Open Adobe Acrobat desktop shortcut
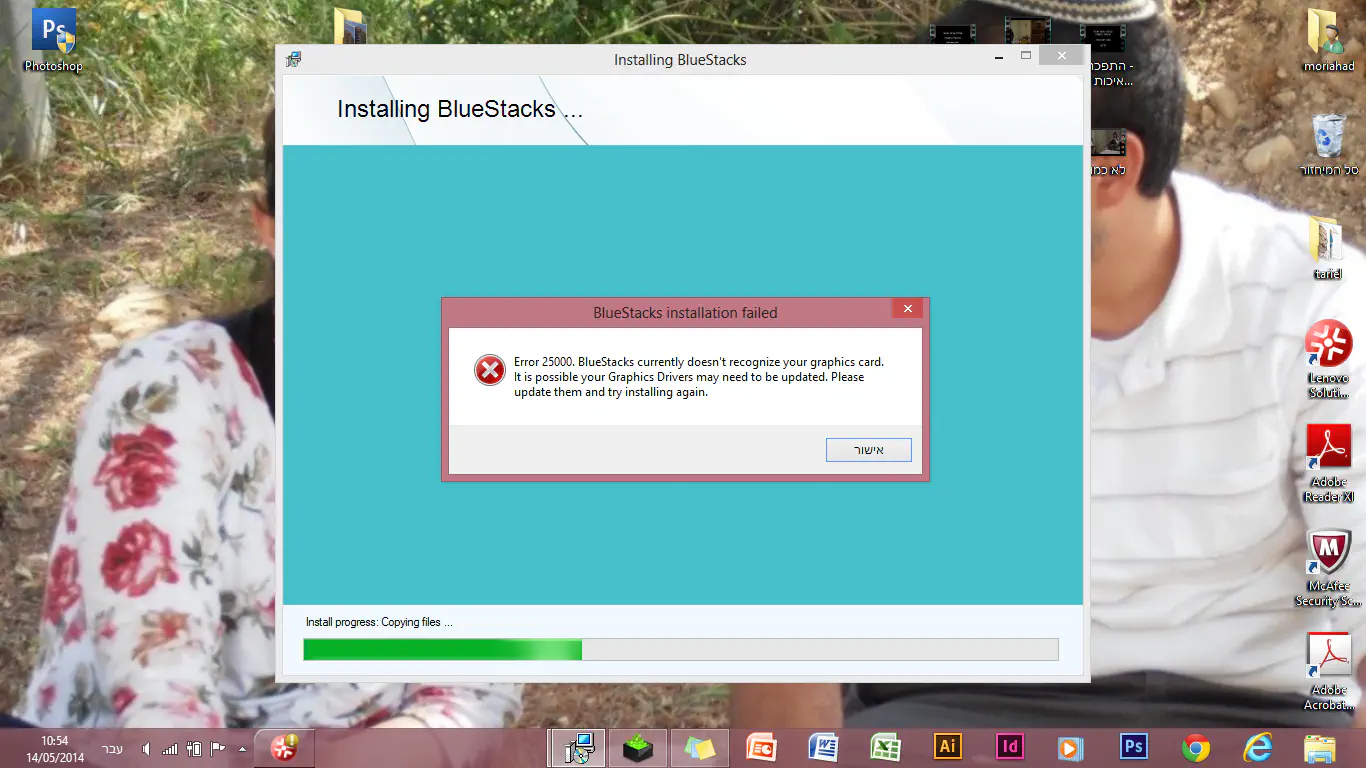The image size is (1366, 768). [x=1328, y=669]
